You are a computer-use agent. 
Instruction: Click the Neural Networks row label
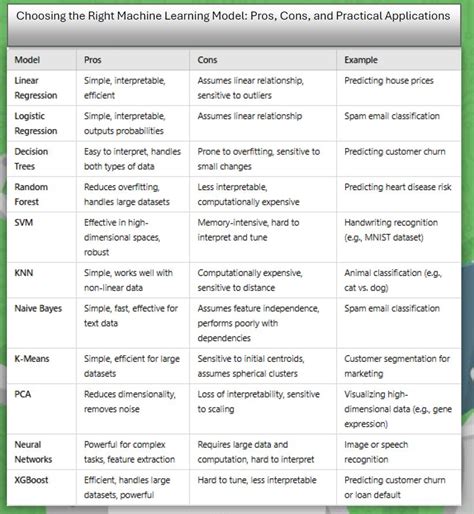tap(33, 452)
